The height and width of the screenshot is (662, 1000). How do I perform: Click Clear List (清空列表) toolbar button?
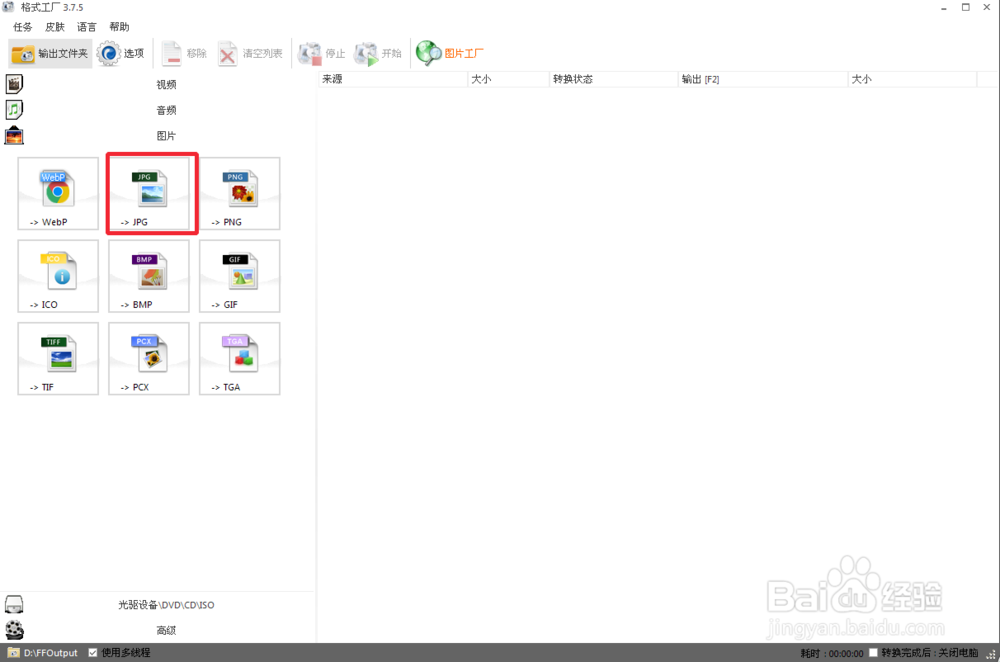tap(250, 54)
